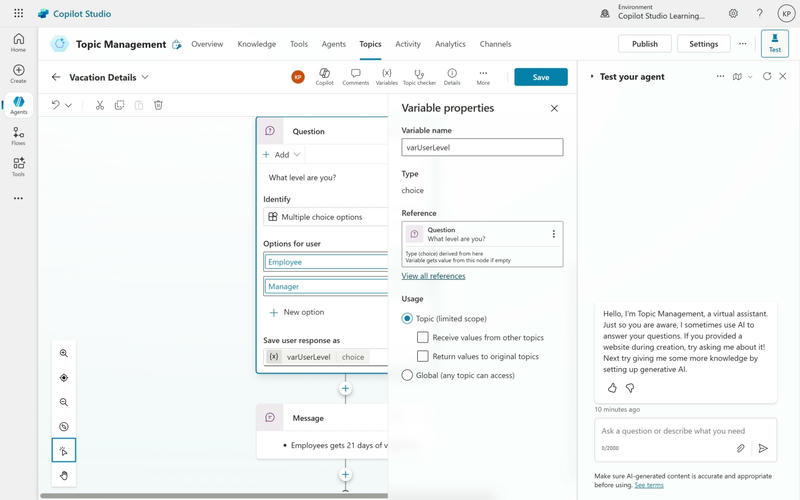The height and width of the screenshot is (500, 800).
Task: Expand the undo history dropdown arrow
Action: click(x=68, y=105)
